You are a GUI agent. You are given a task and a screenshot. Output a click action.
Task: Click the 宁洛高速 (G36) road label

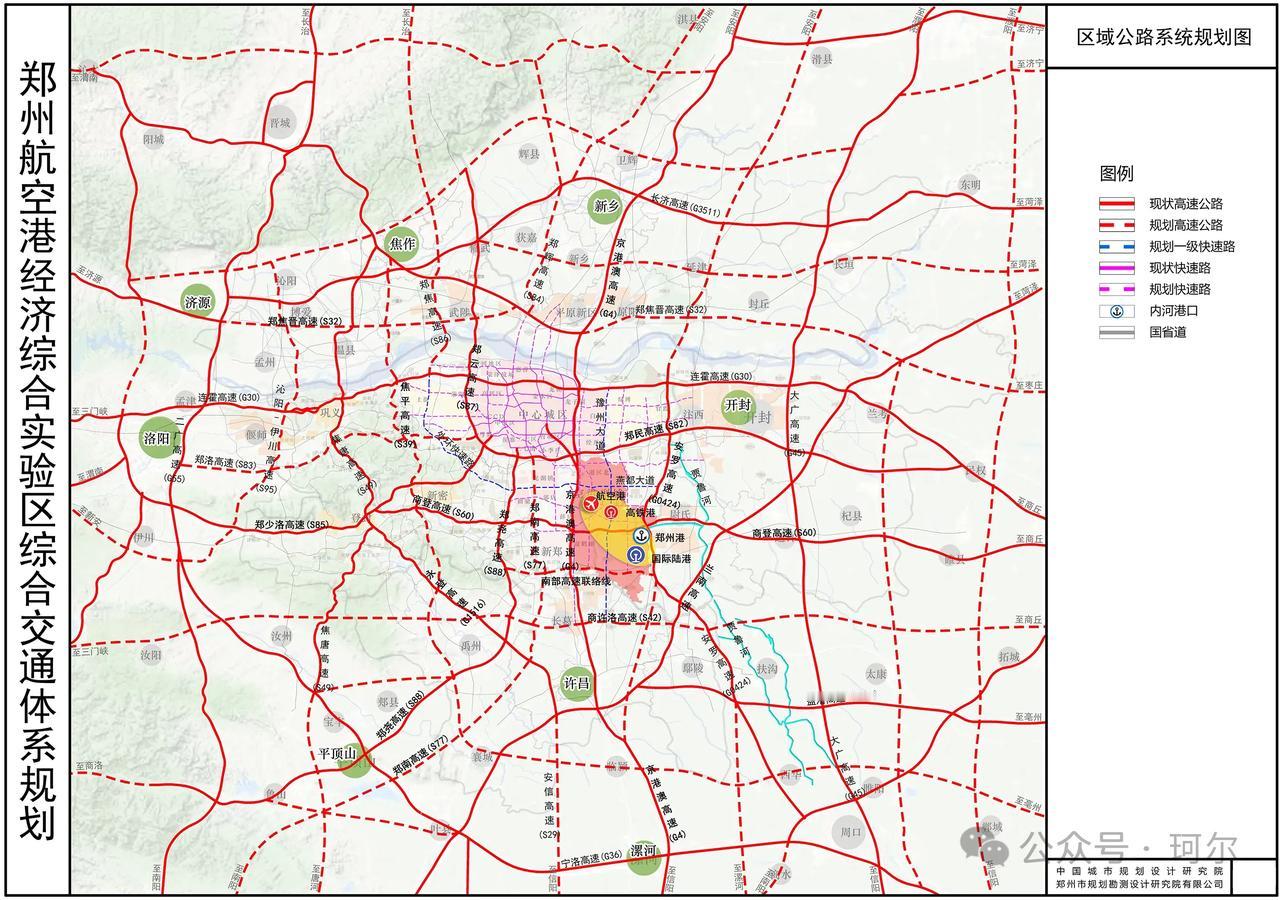click(x=592, y=858)
